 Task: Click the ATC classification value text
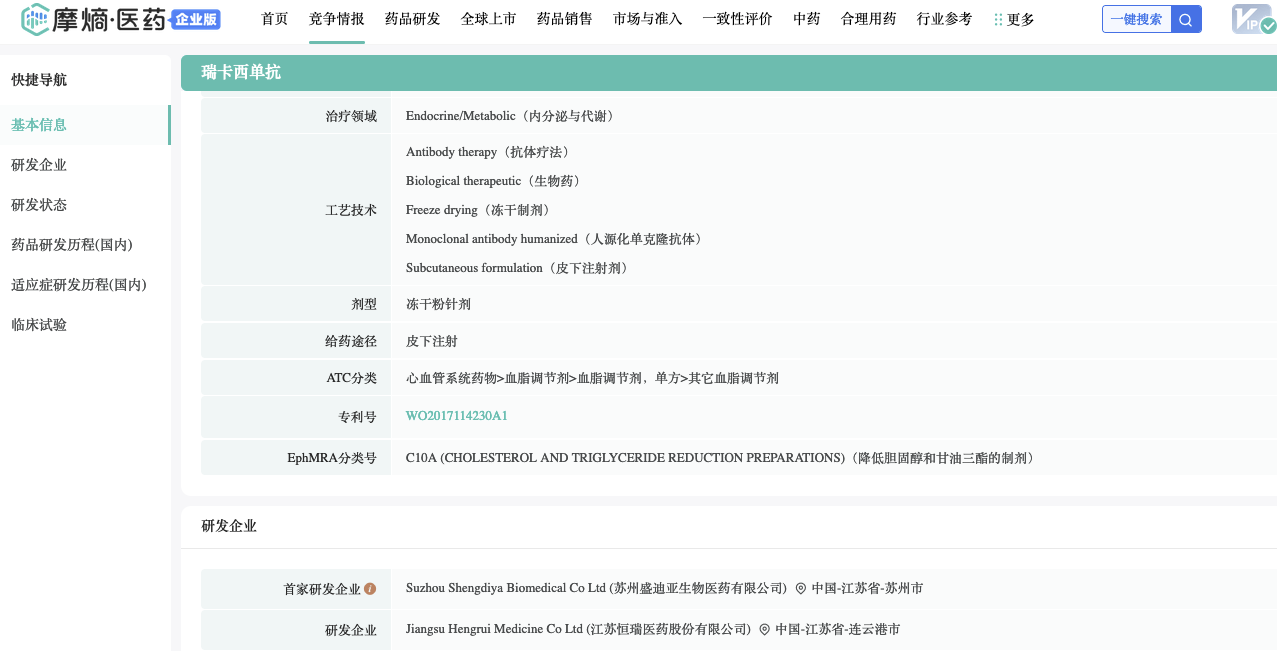coord(592,378)
